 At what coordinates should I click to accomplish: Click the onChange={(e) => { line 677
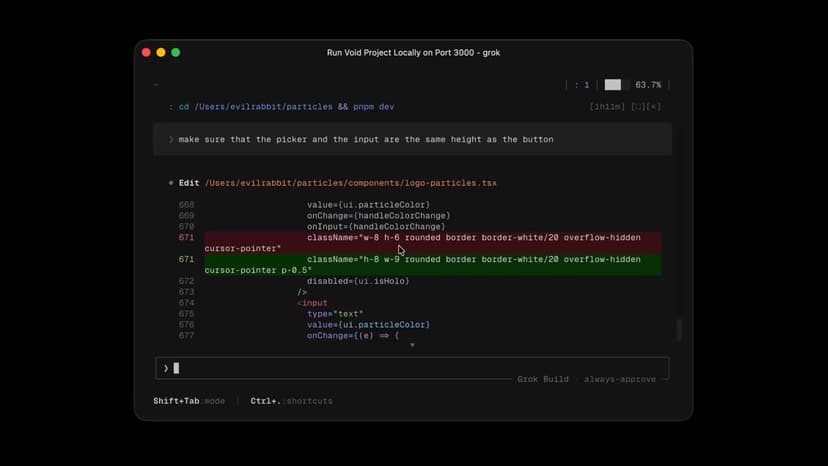[x=353, y=335]
